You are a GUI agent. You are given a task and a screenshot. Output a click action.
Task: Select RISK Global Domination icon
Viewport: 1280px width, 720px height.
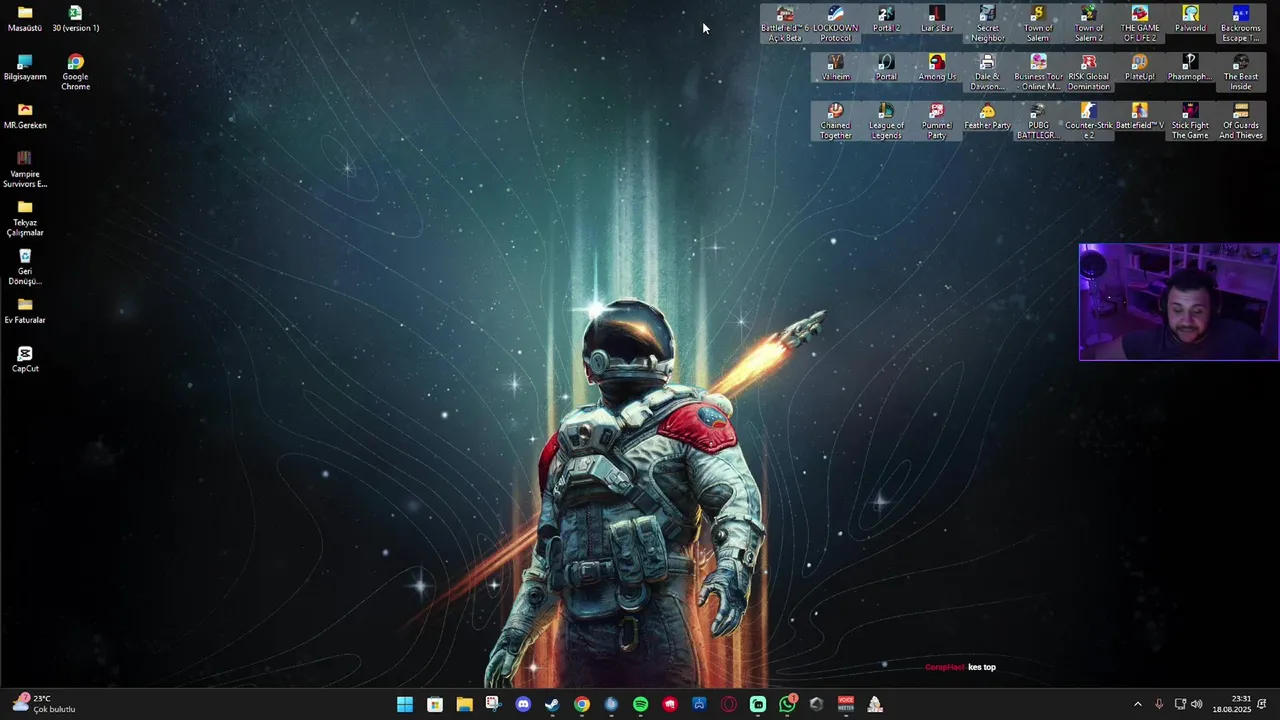pyautogui.click(x=1089, y=73)
